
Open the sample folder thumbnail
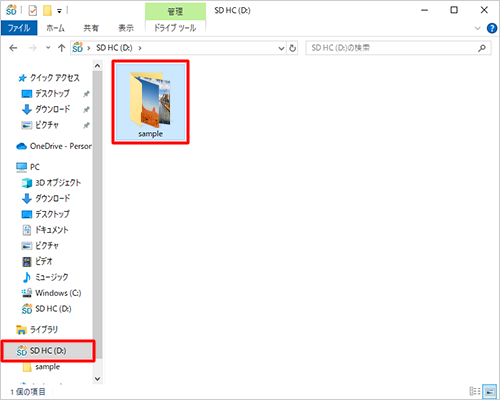click(150, 102)
